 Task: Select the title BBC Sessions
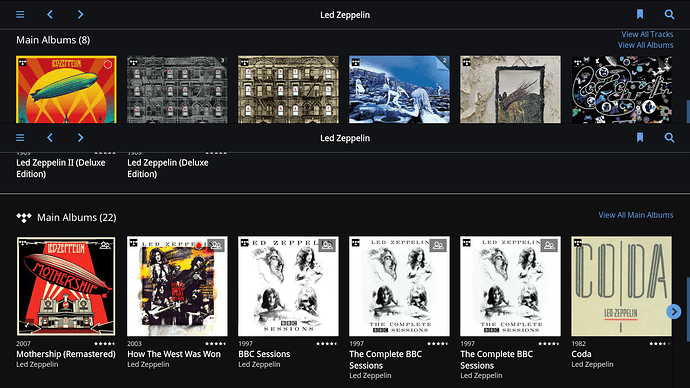coord(264,354)
